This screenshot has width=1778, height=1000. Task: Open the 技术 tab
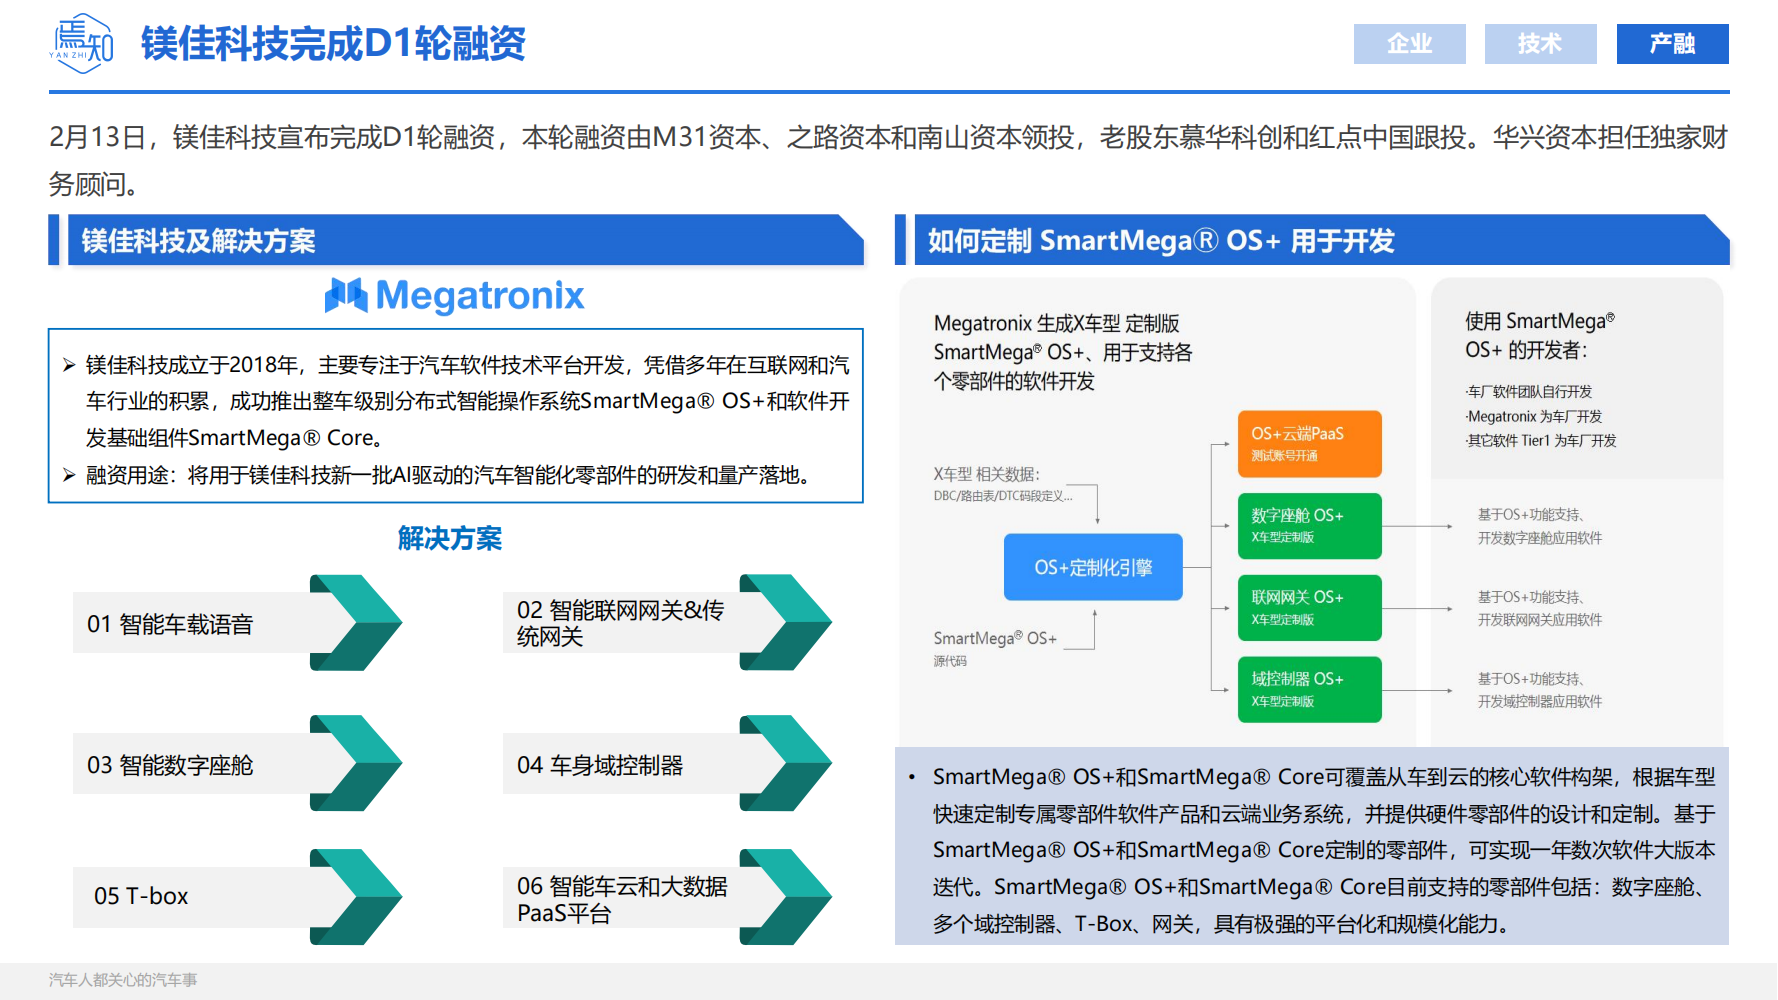click(x=1540, y=44)
